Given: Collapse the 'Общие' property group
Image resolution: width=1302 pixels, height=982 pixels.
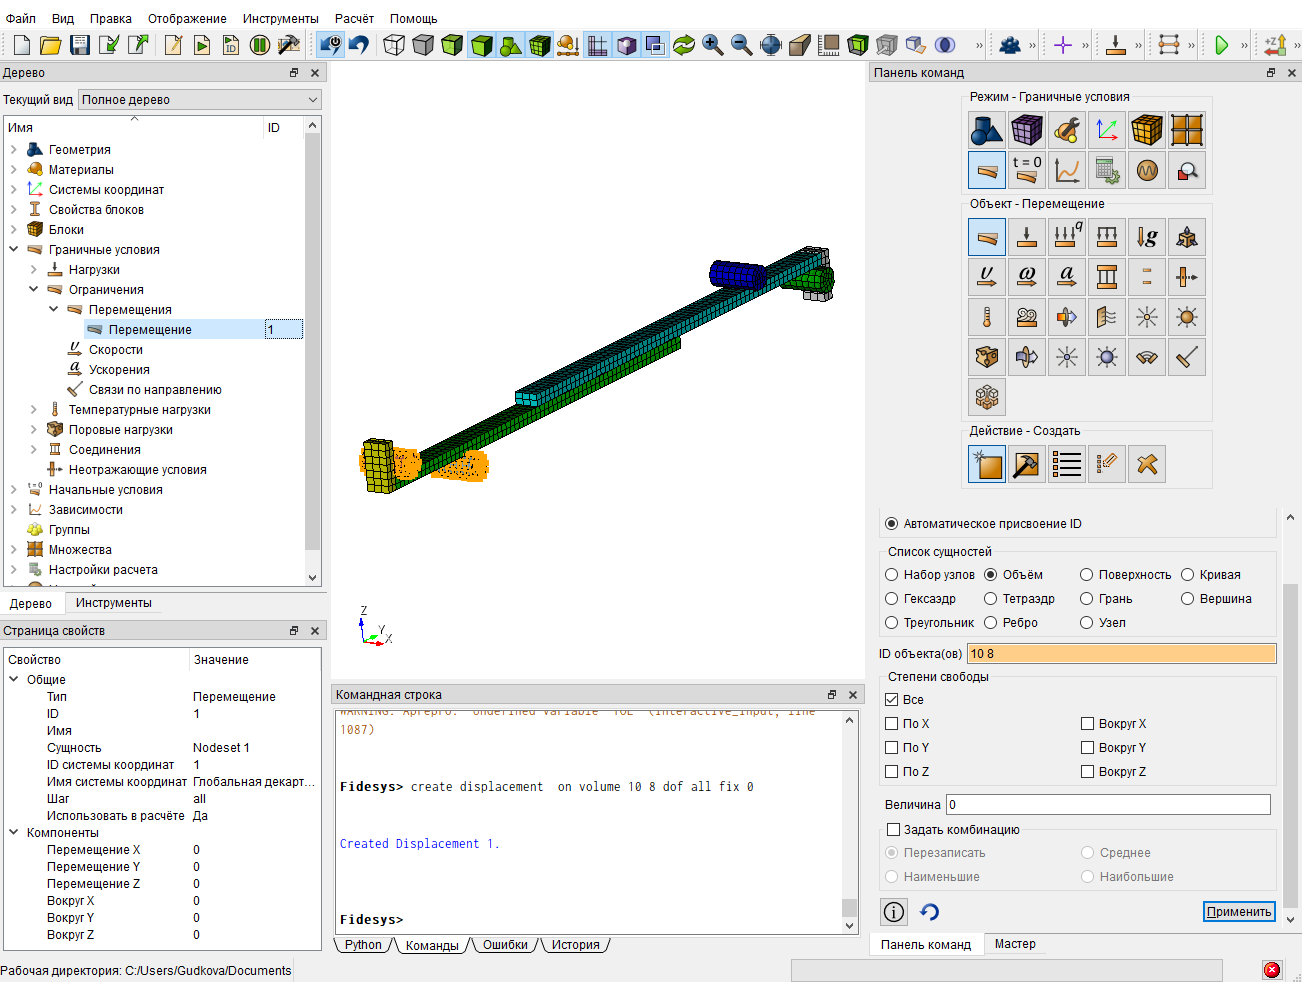Looking at the screenshot, I should [14, 680].
